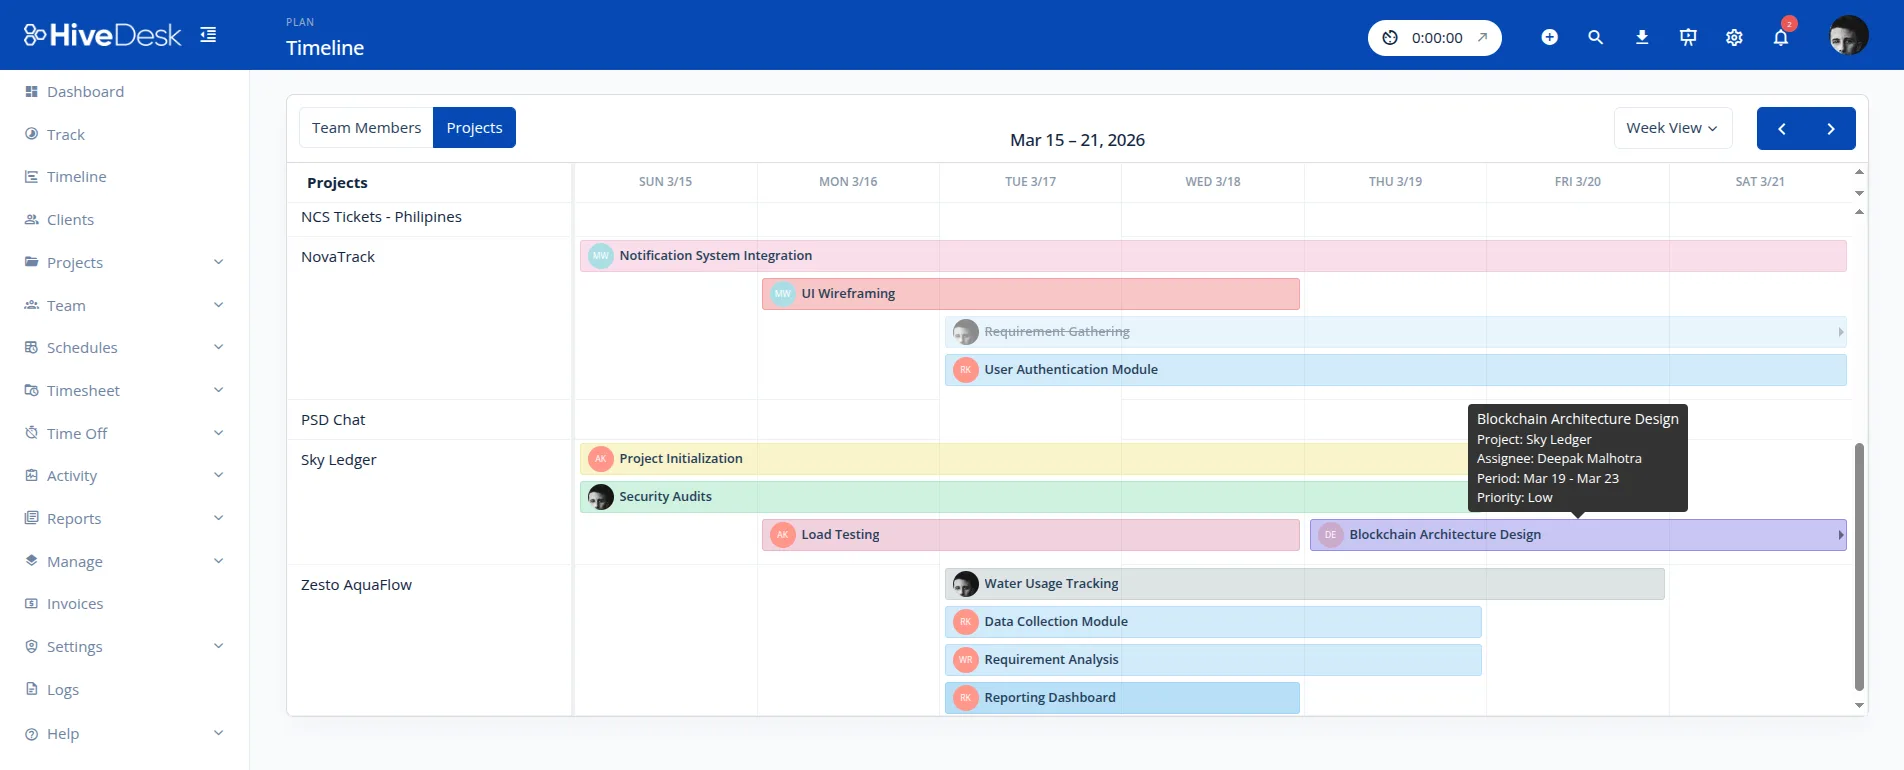Expand the Reports sidebar chevron
1904x770 pixels.
(x=218, y=518)
